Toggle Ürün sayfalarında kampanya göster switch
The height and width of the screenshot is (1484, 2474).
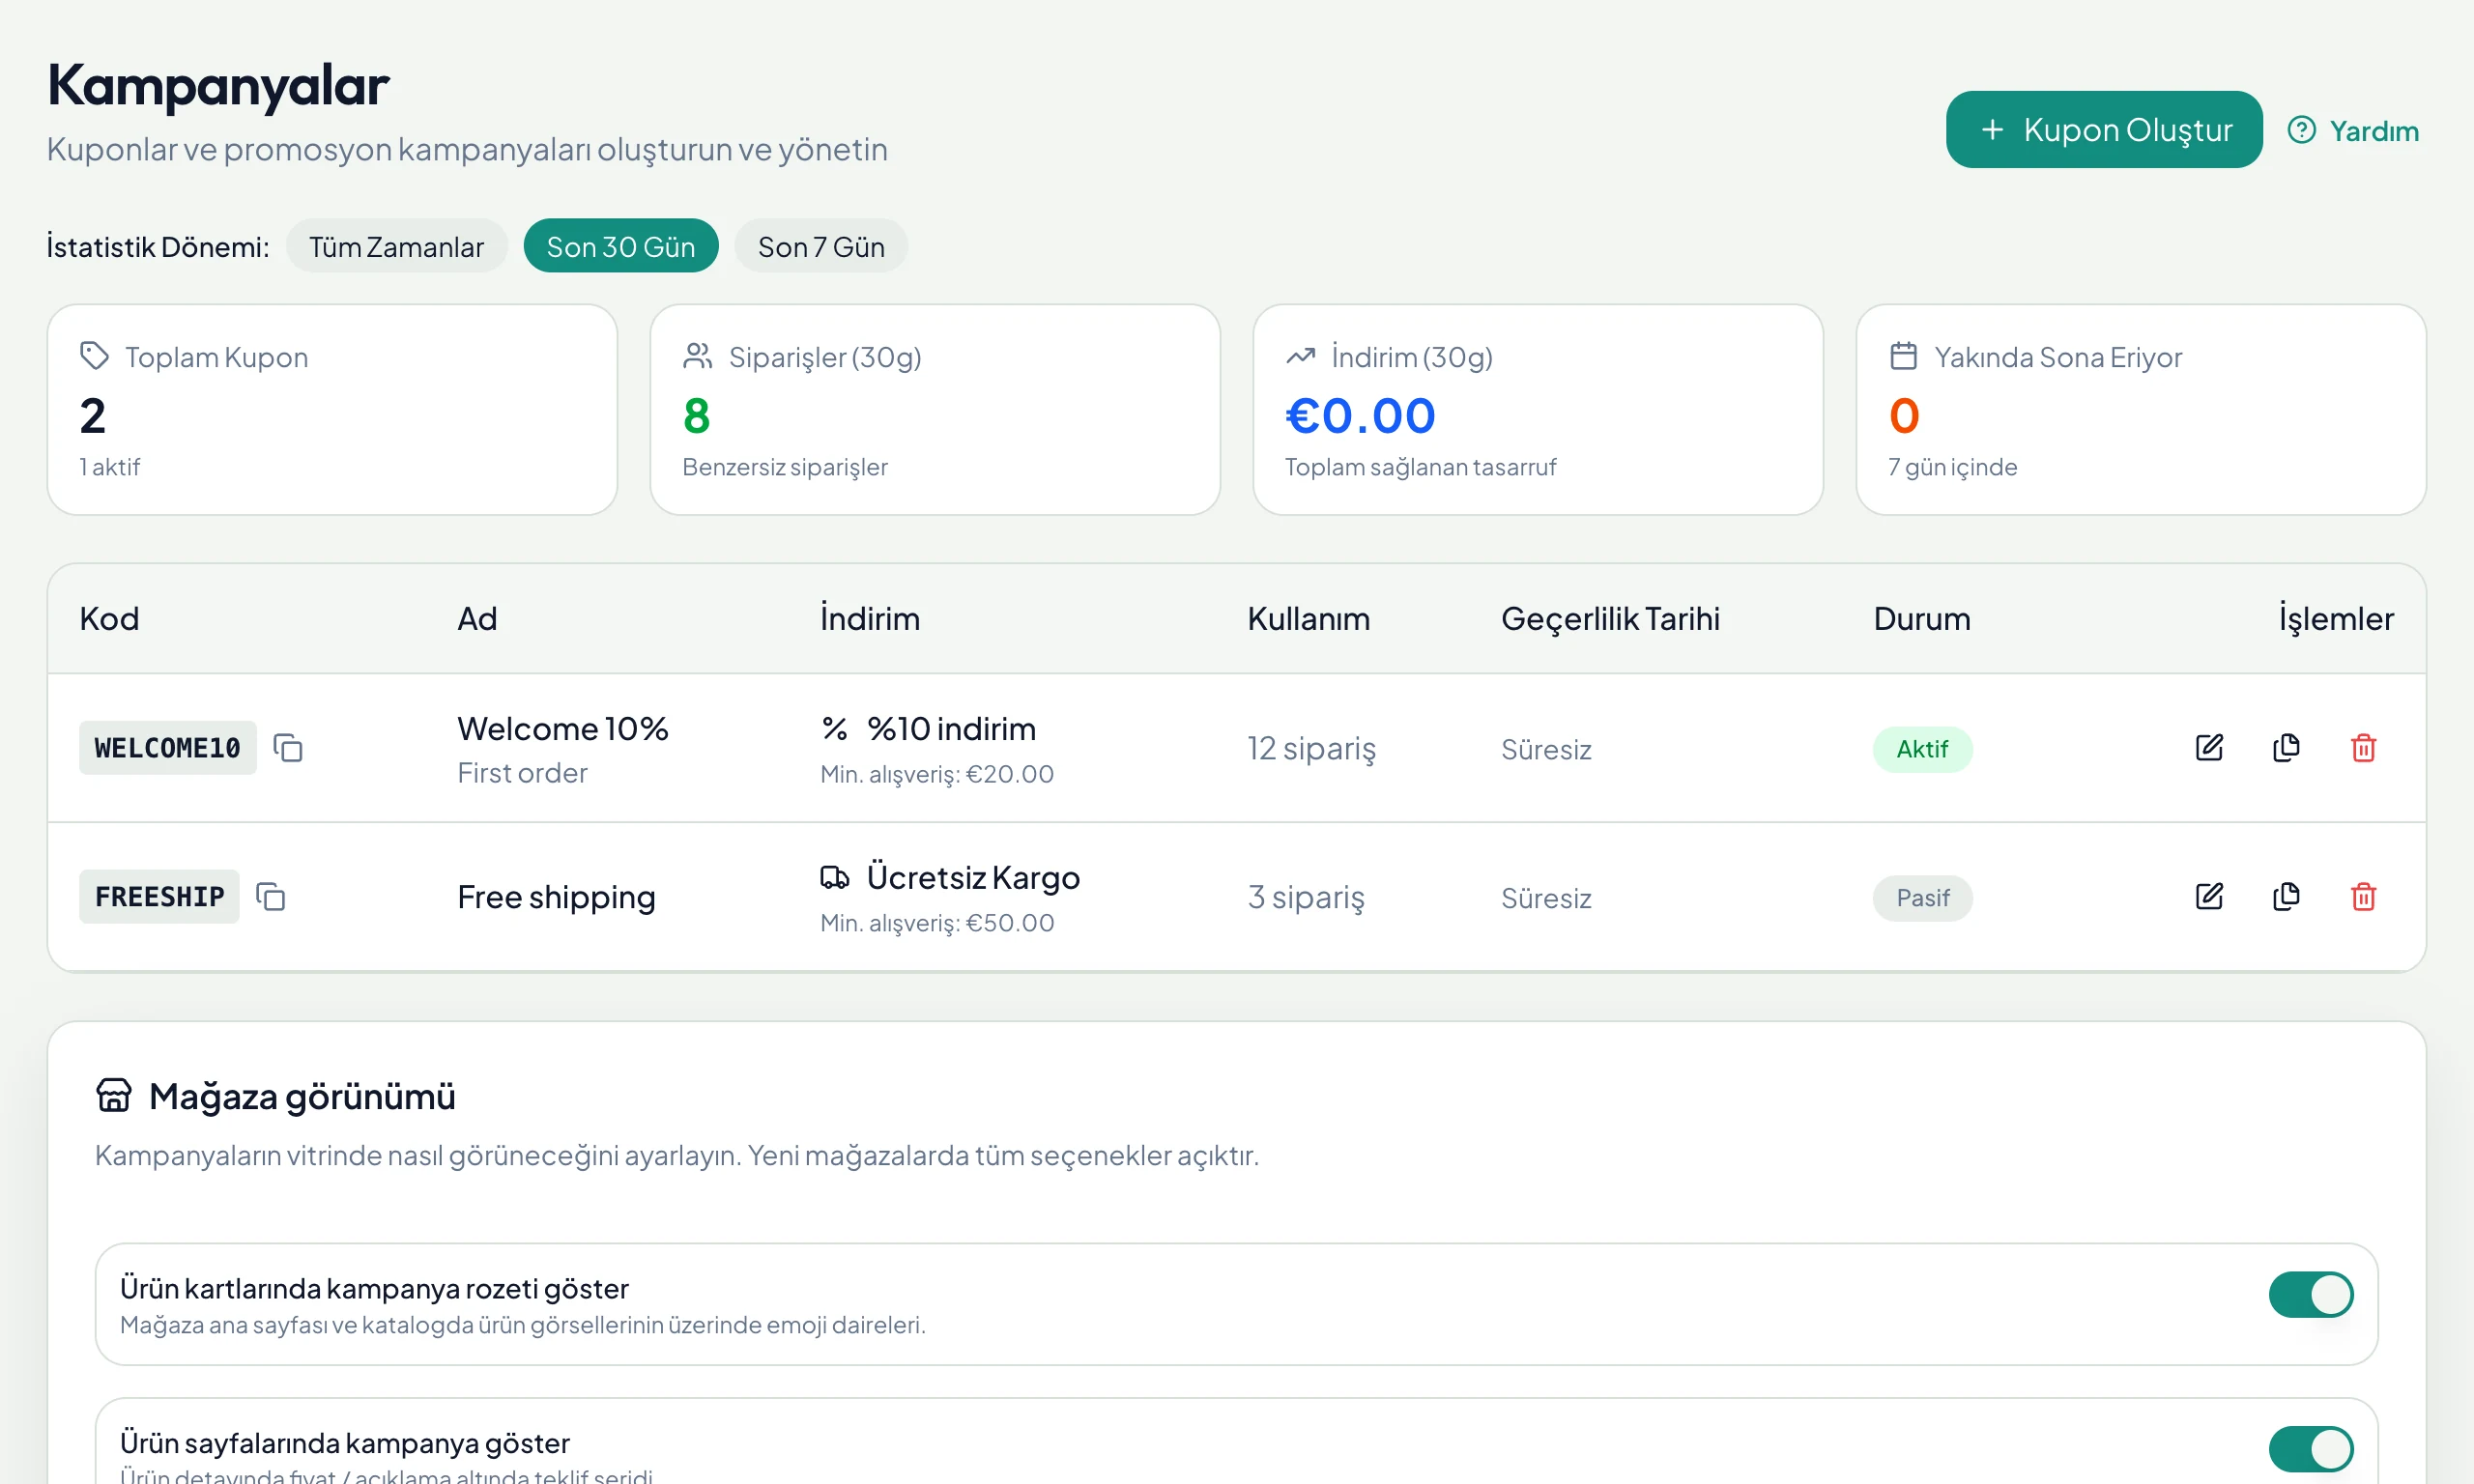2311,1448
